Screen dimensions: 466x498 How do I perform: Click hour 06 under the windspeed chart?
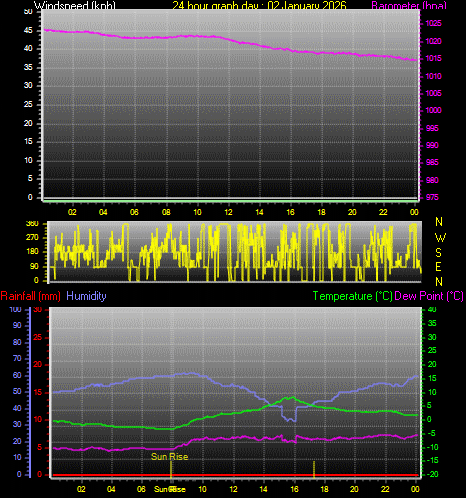click(134, 212)
